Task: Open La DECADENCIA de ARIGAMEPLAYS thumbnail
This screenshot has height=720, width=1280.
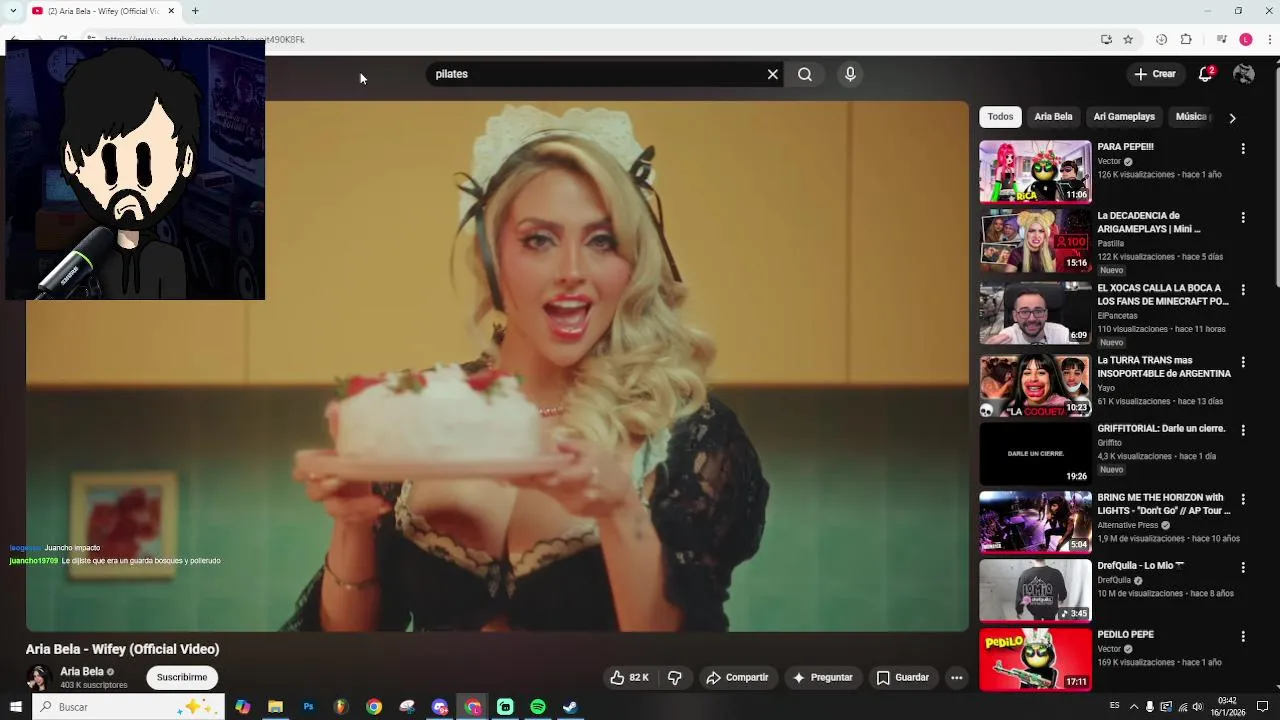Action: pos(1035,241)
